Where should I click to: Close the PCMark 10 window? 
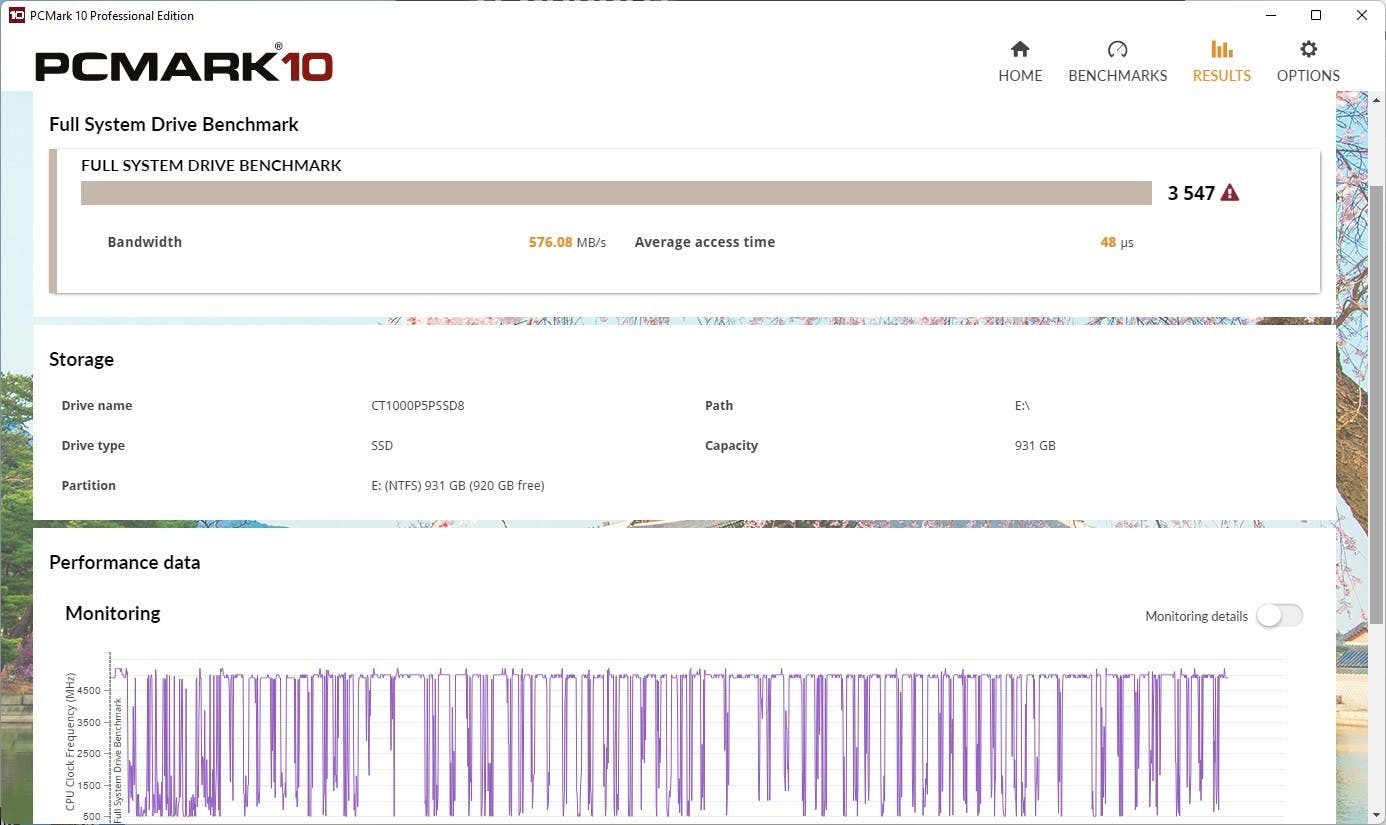click(1362, 15)
